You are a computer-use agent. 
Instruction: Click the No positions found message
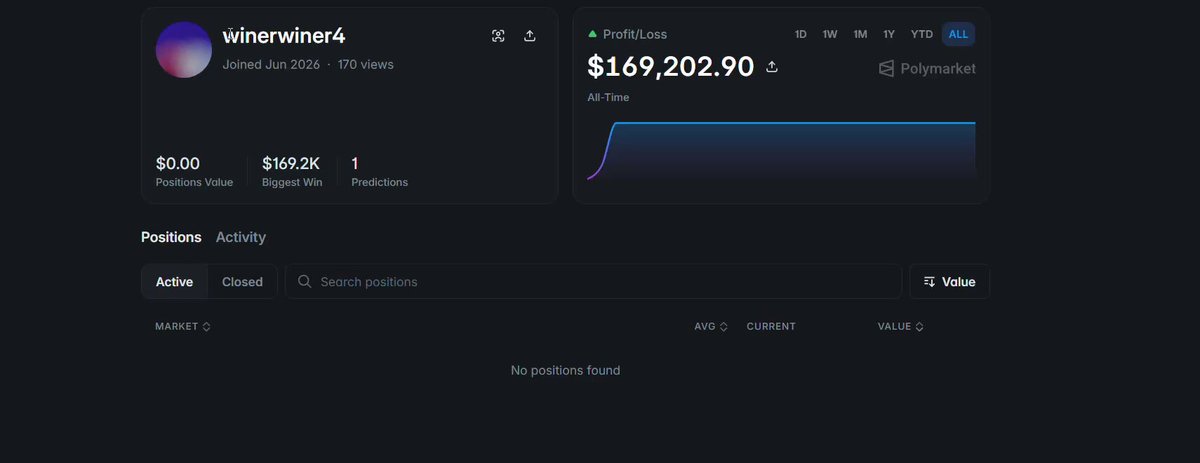tap(565, 370)
